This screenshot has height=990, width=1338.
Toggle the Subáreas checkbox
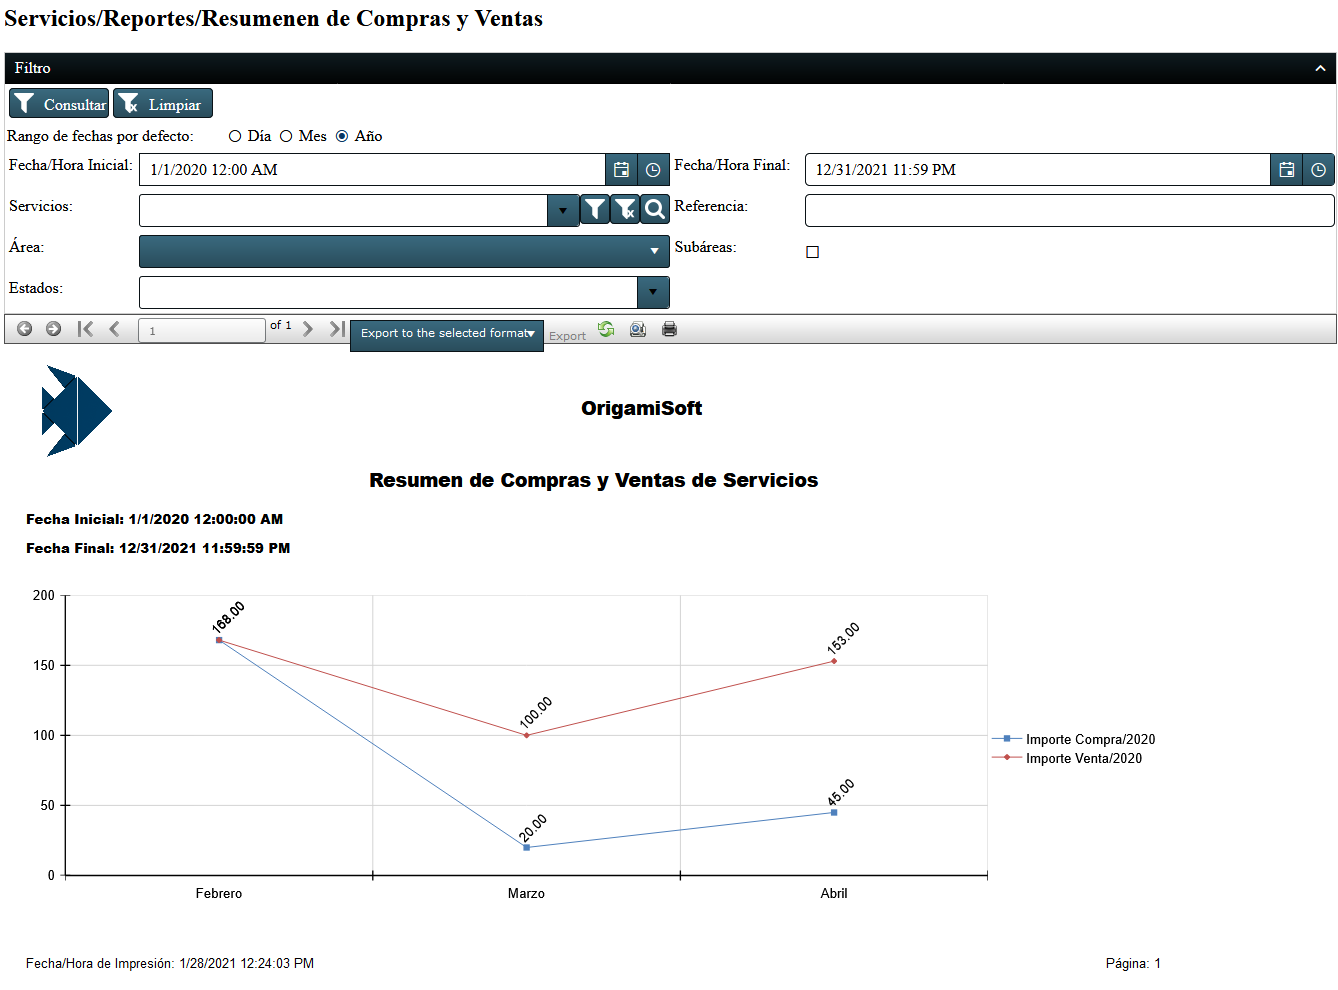(812, 252)
